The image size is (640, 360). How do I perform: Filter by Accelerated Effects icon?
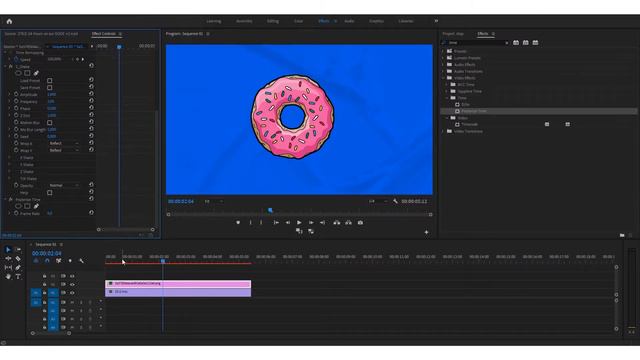pos(516,42)
